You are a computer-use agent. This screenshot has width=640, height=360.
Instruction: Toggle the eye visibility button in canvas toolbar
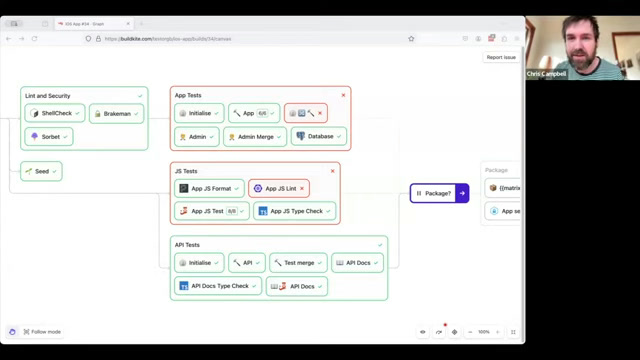coord(423,332)
